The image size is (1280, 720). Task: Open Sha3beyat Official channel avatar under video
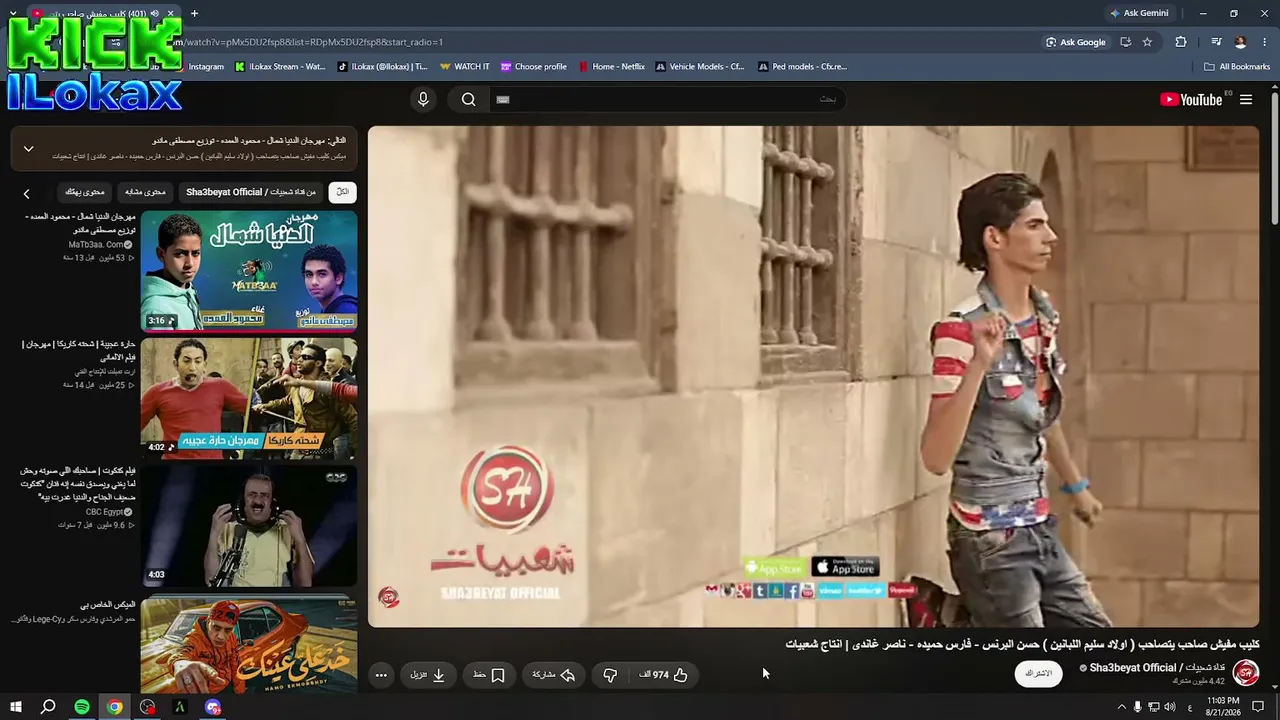1246,673
